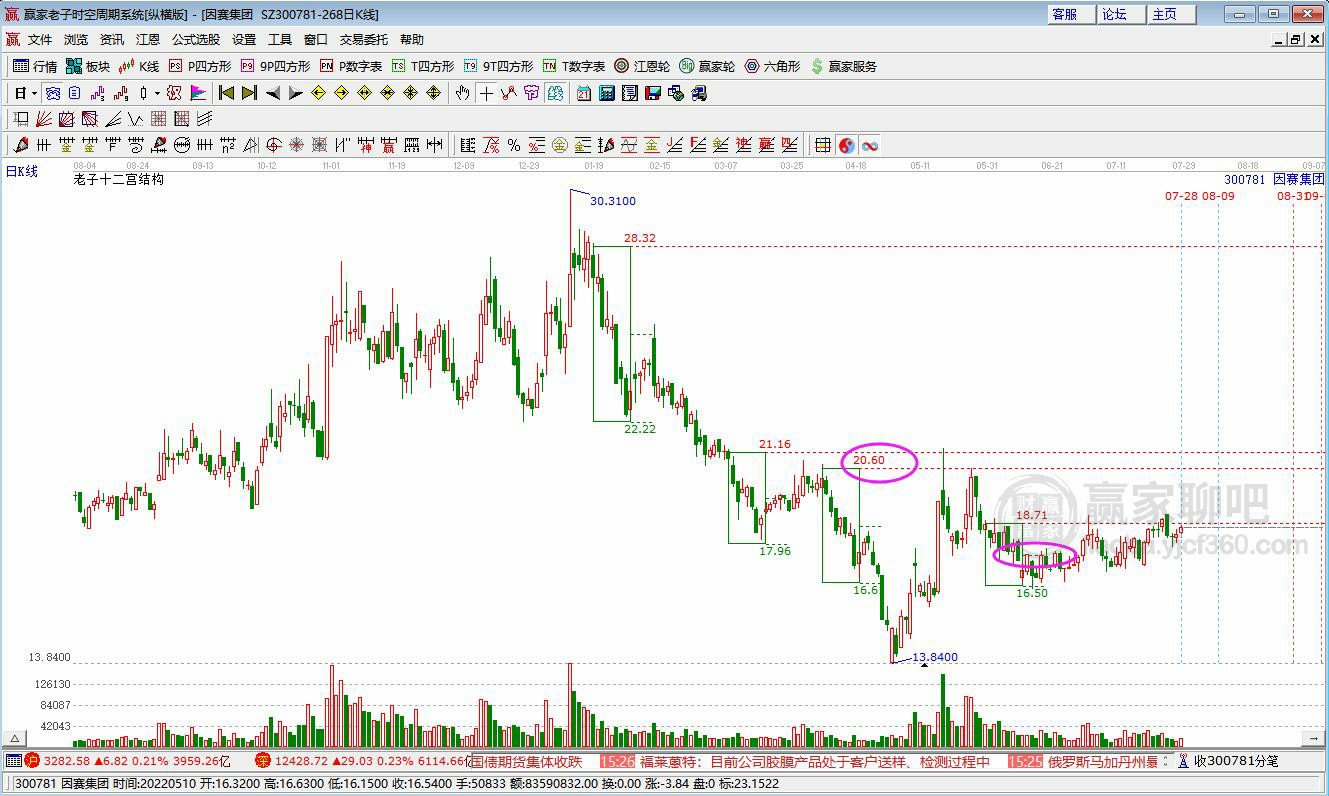Screen dimensions: 1329x796
Task: Select the hand pan tool
Action: [x=461, y=93]
